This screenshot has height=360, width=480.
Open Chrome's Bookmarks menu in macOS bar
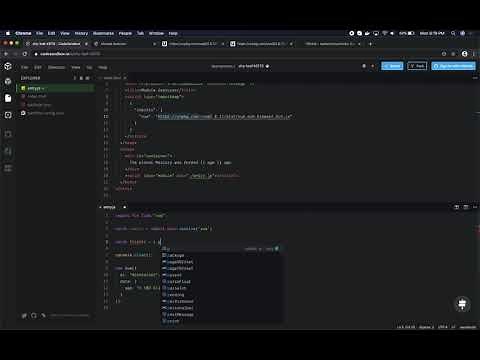[103, 33]
